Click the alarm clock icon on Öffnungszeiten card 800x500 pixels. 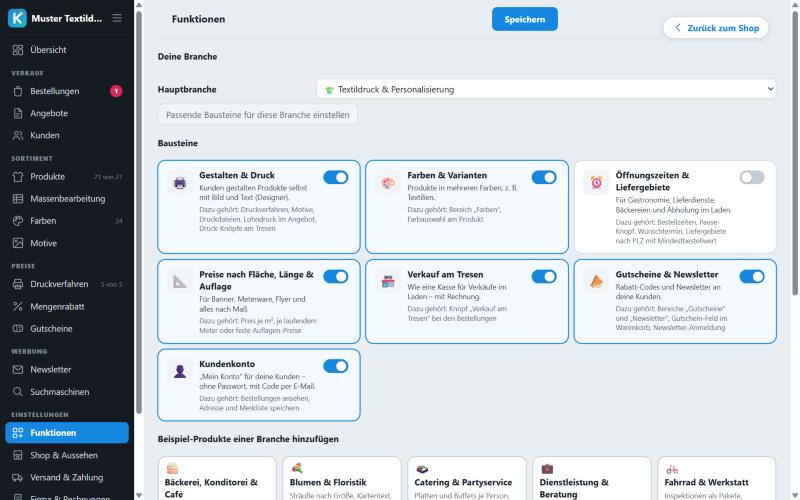[x=596, y=183]
